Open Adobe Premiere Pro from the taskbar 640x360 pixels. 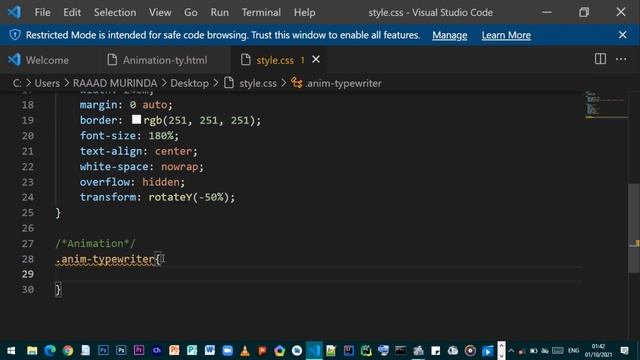(139, 351)
